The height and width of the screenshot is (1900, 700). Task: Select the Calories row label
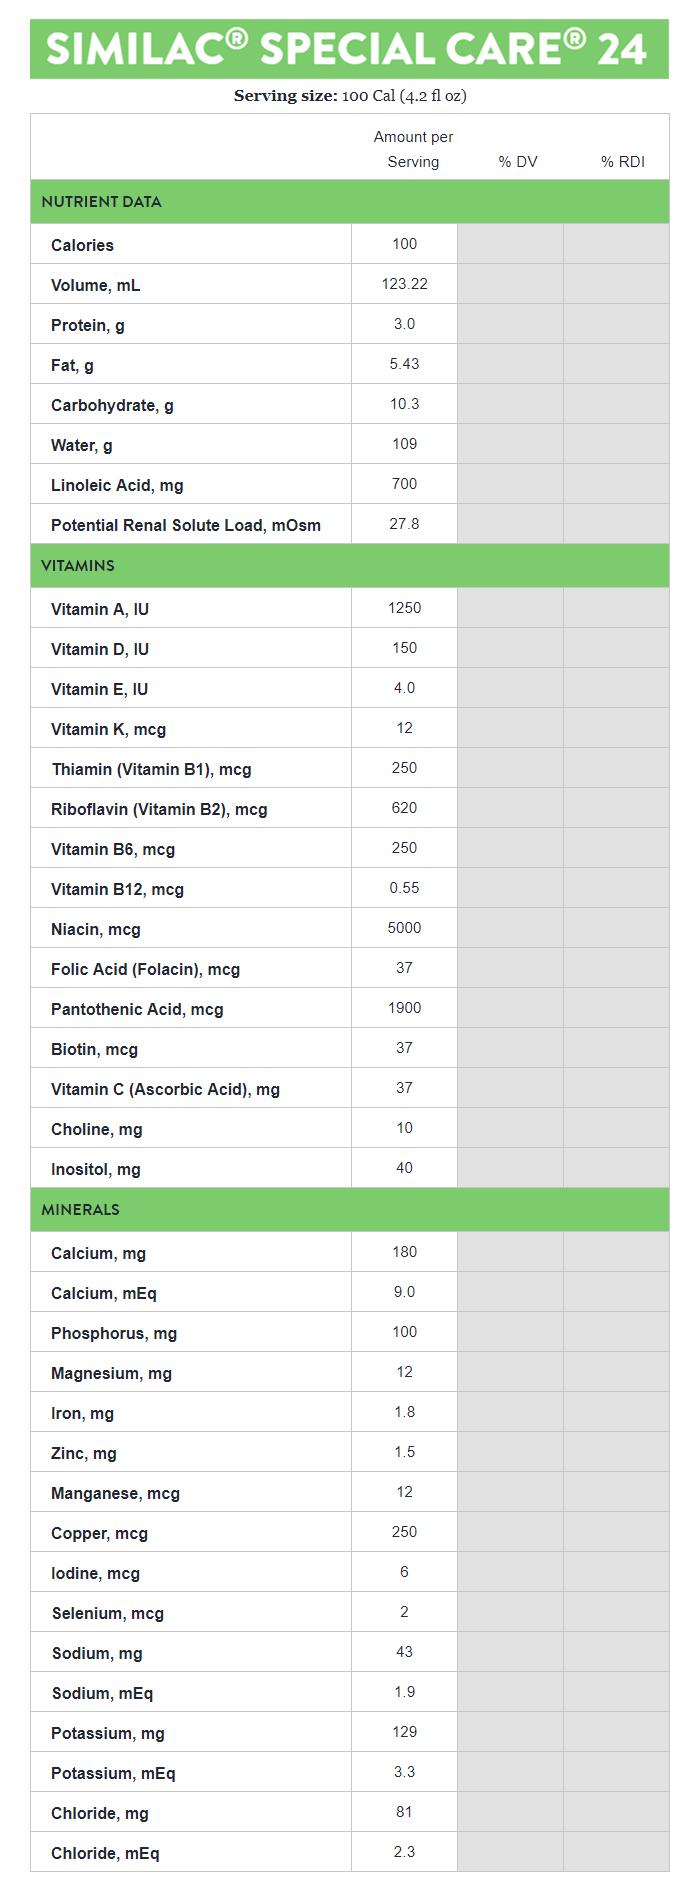(x=82, y=245)
